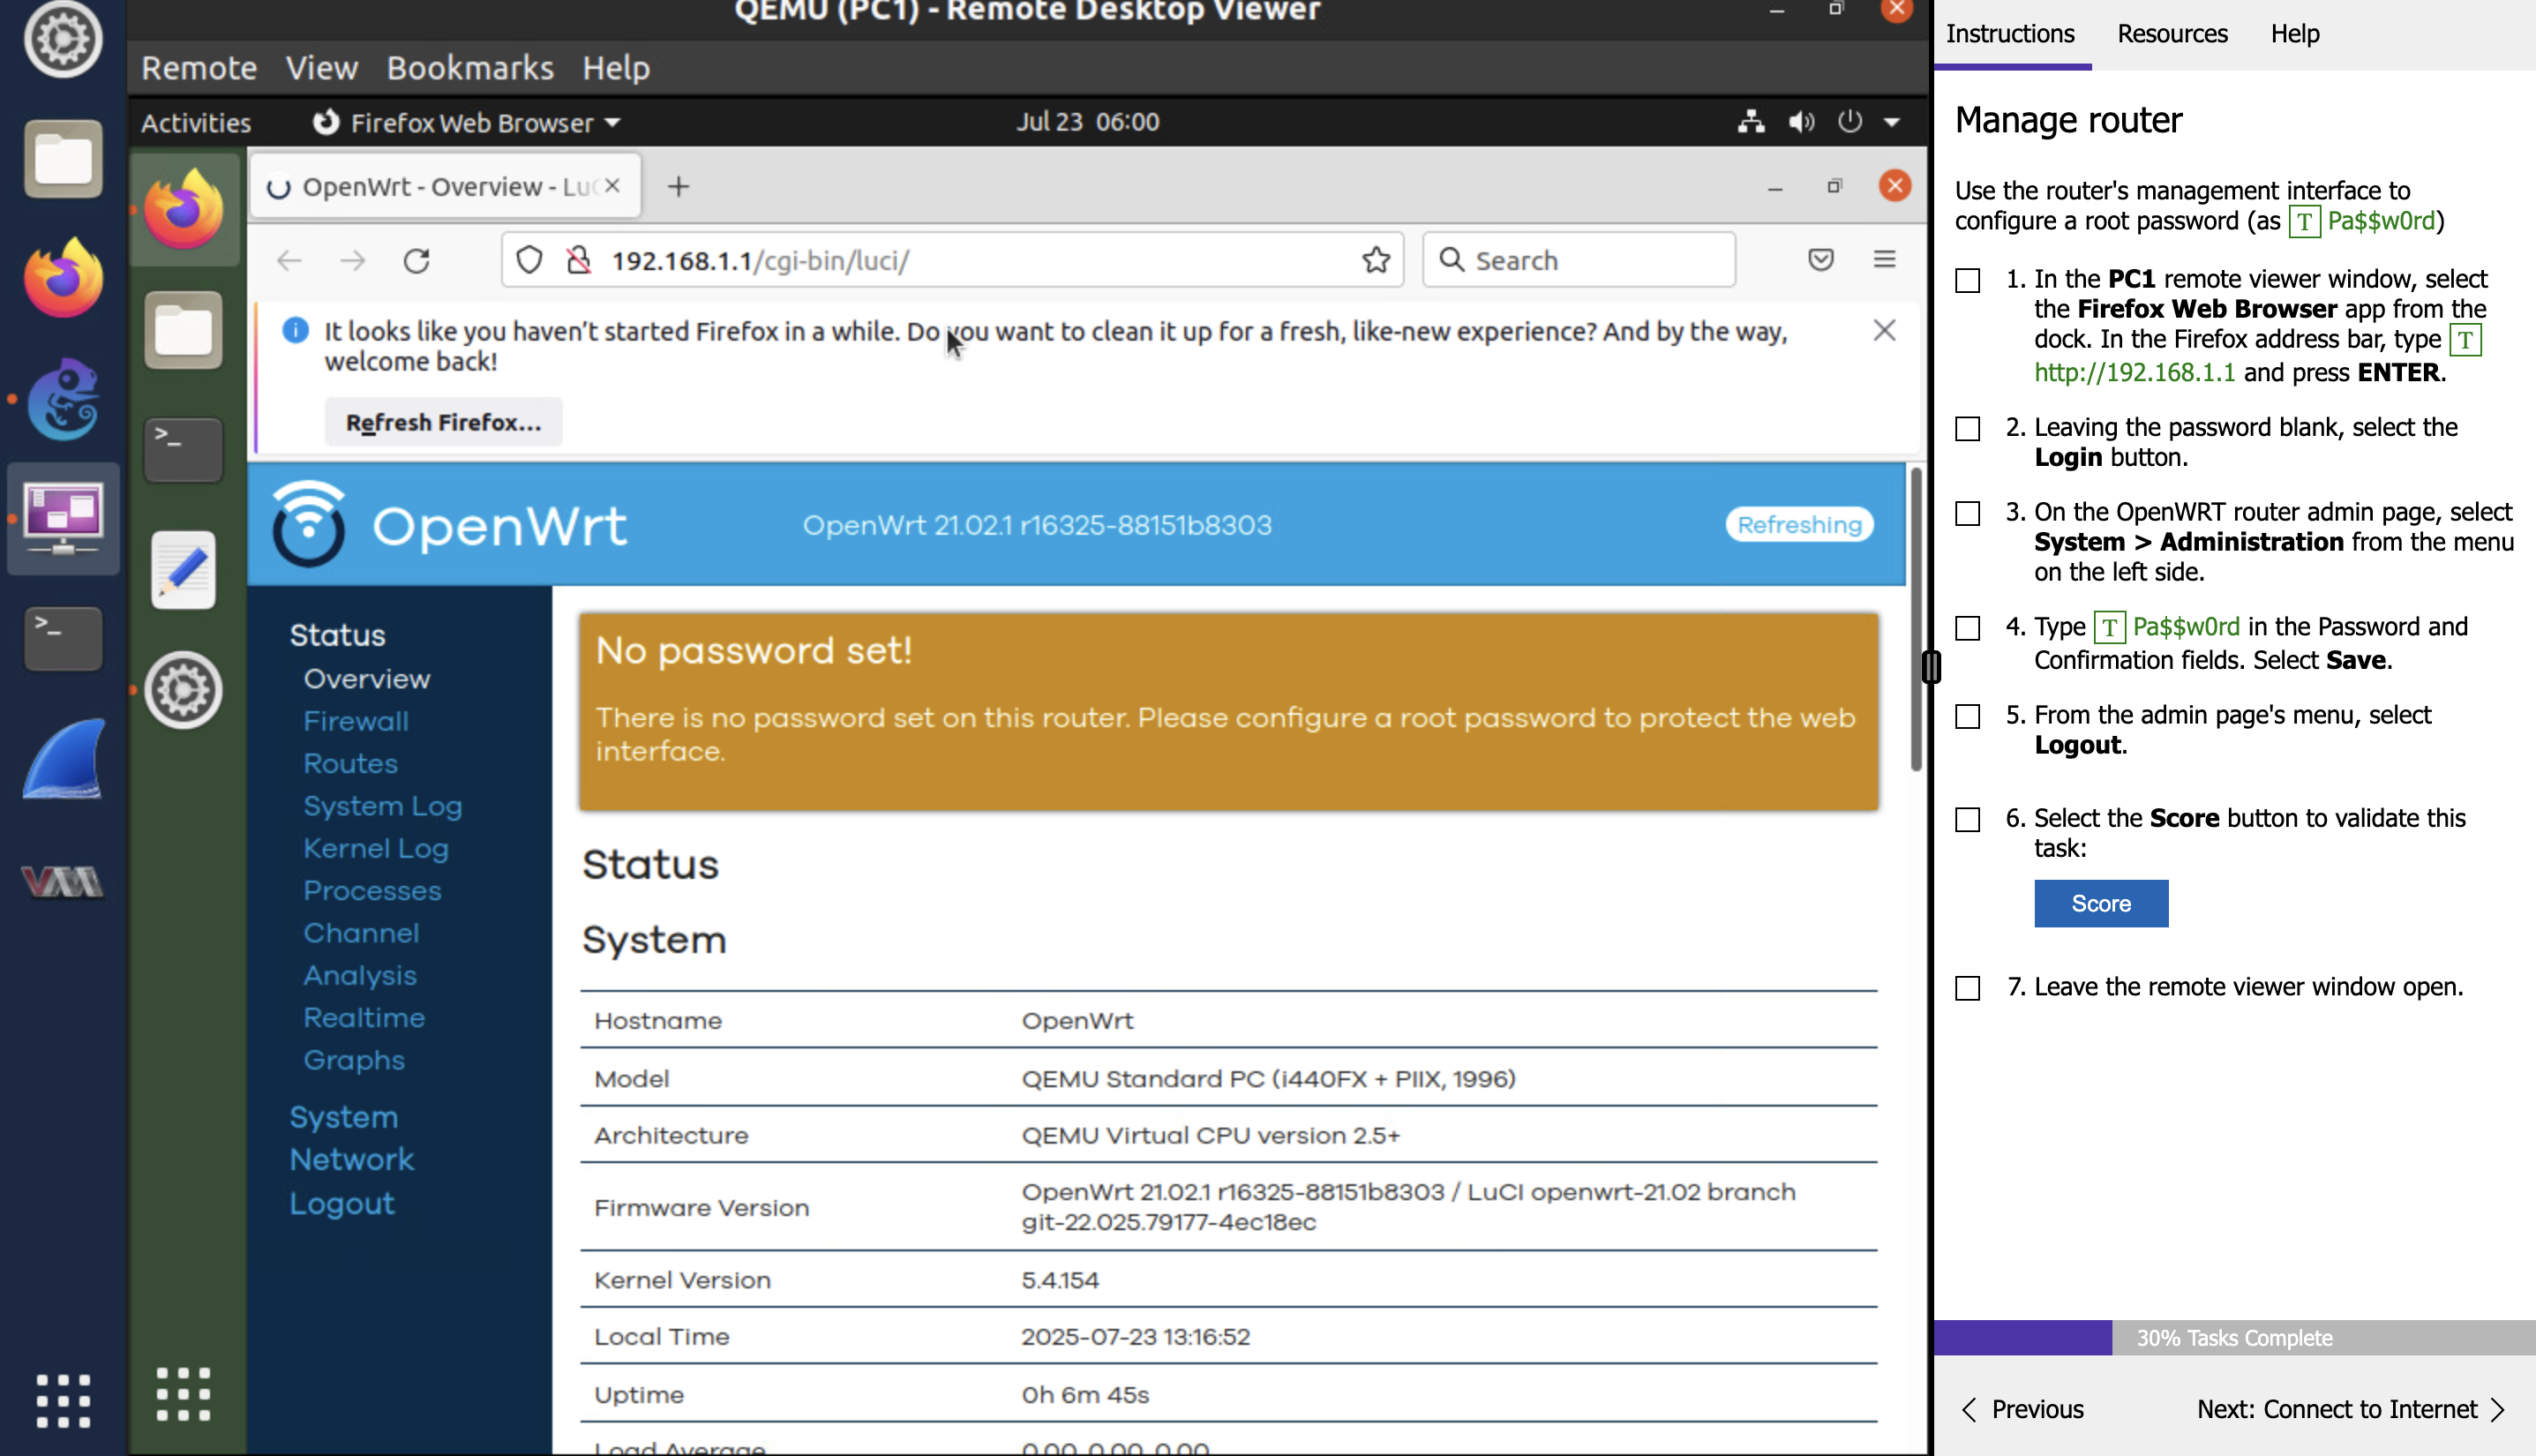Open Text Editor icon in the inner PC1 dock

(184, 570)
